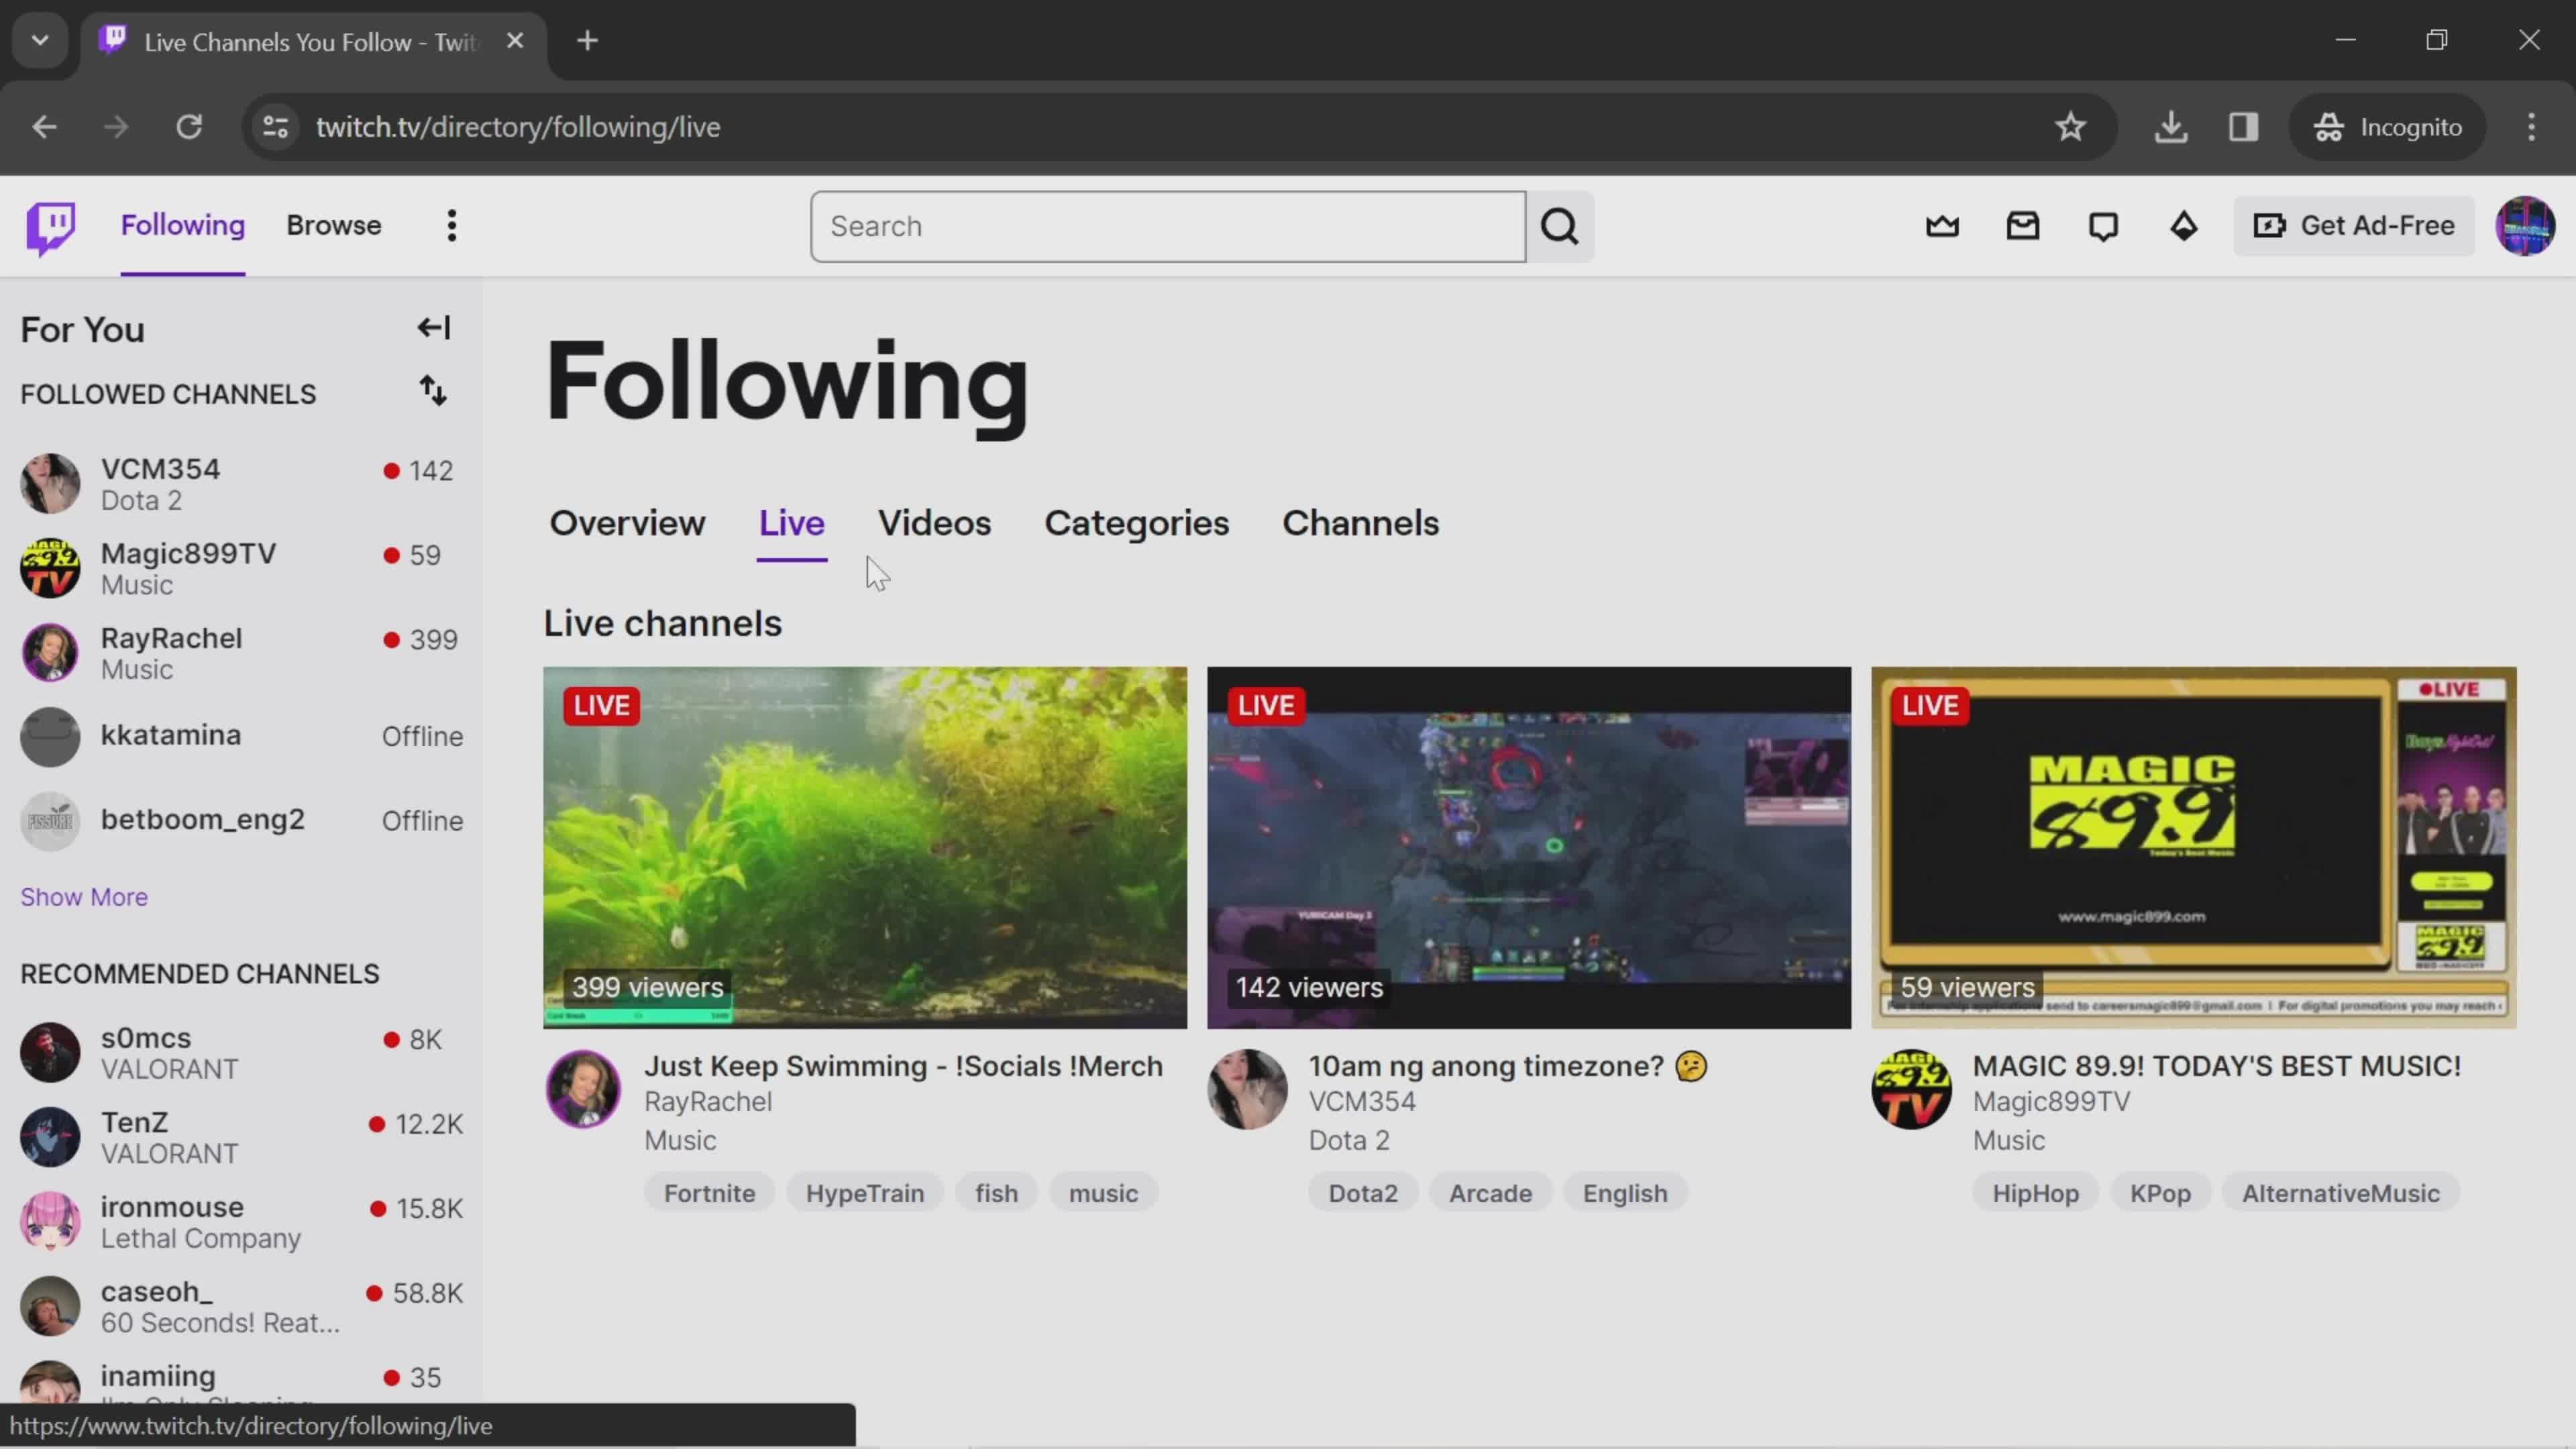Open recommended channel s0mcs
Image resolution: width=2576 pixels, height=1449 pixels.
coord(241,1053)
